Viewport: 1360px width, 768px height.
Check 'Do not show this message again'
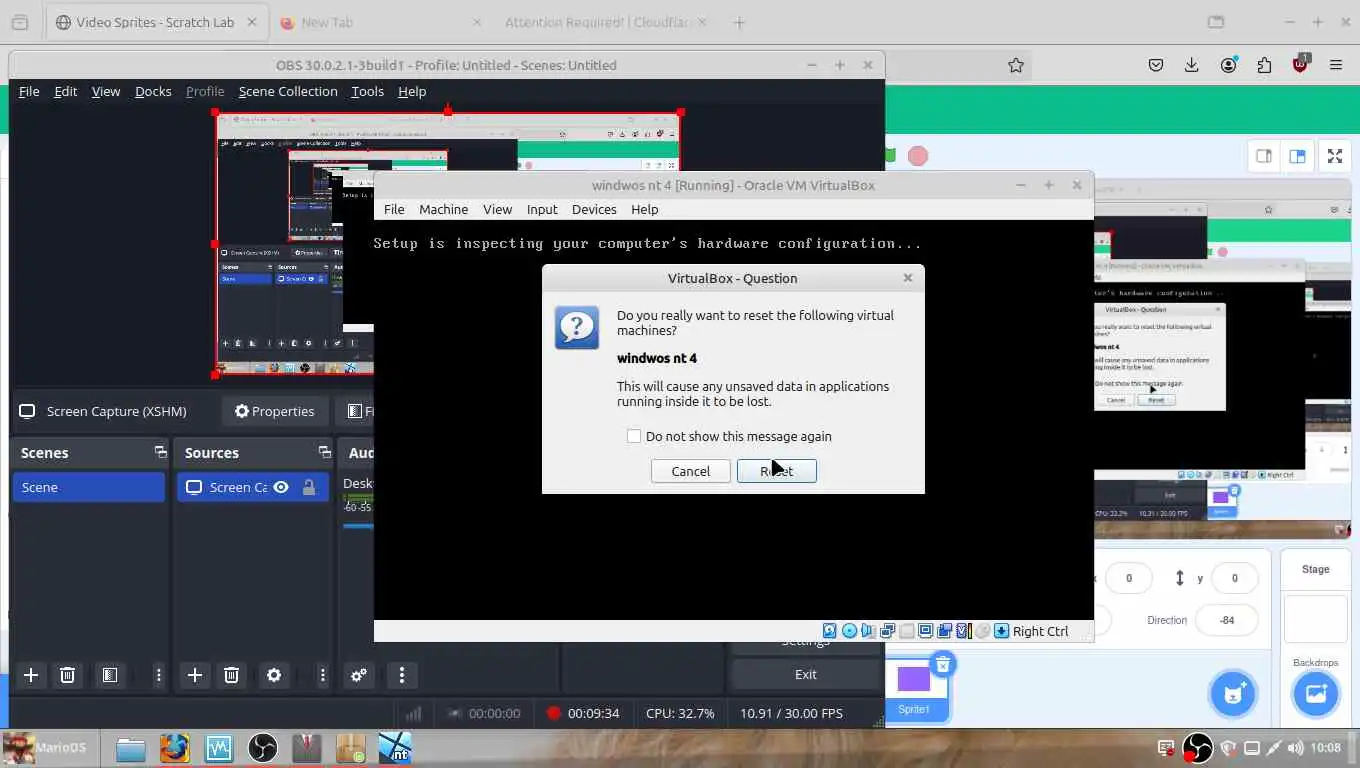[x=634, y=436]
